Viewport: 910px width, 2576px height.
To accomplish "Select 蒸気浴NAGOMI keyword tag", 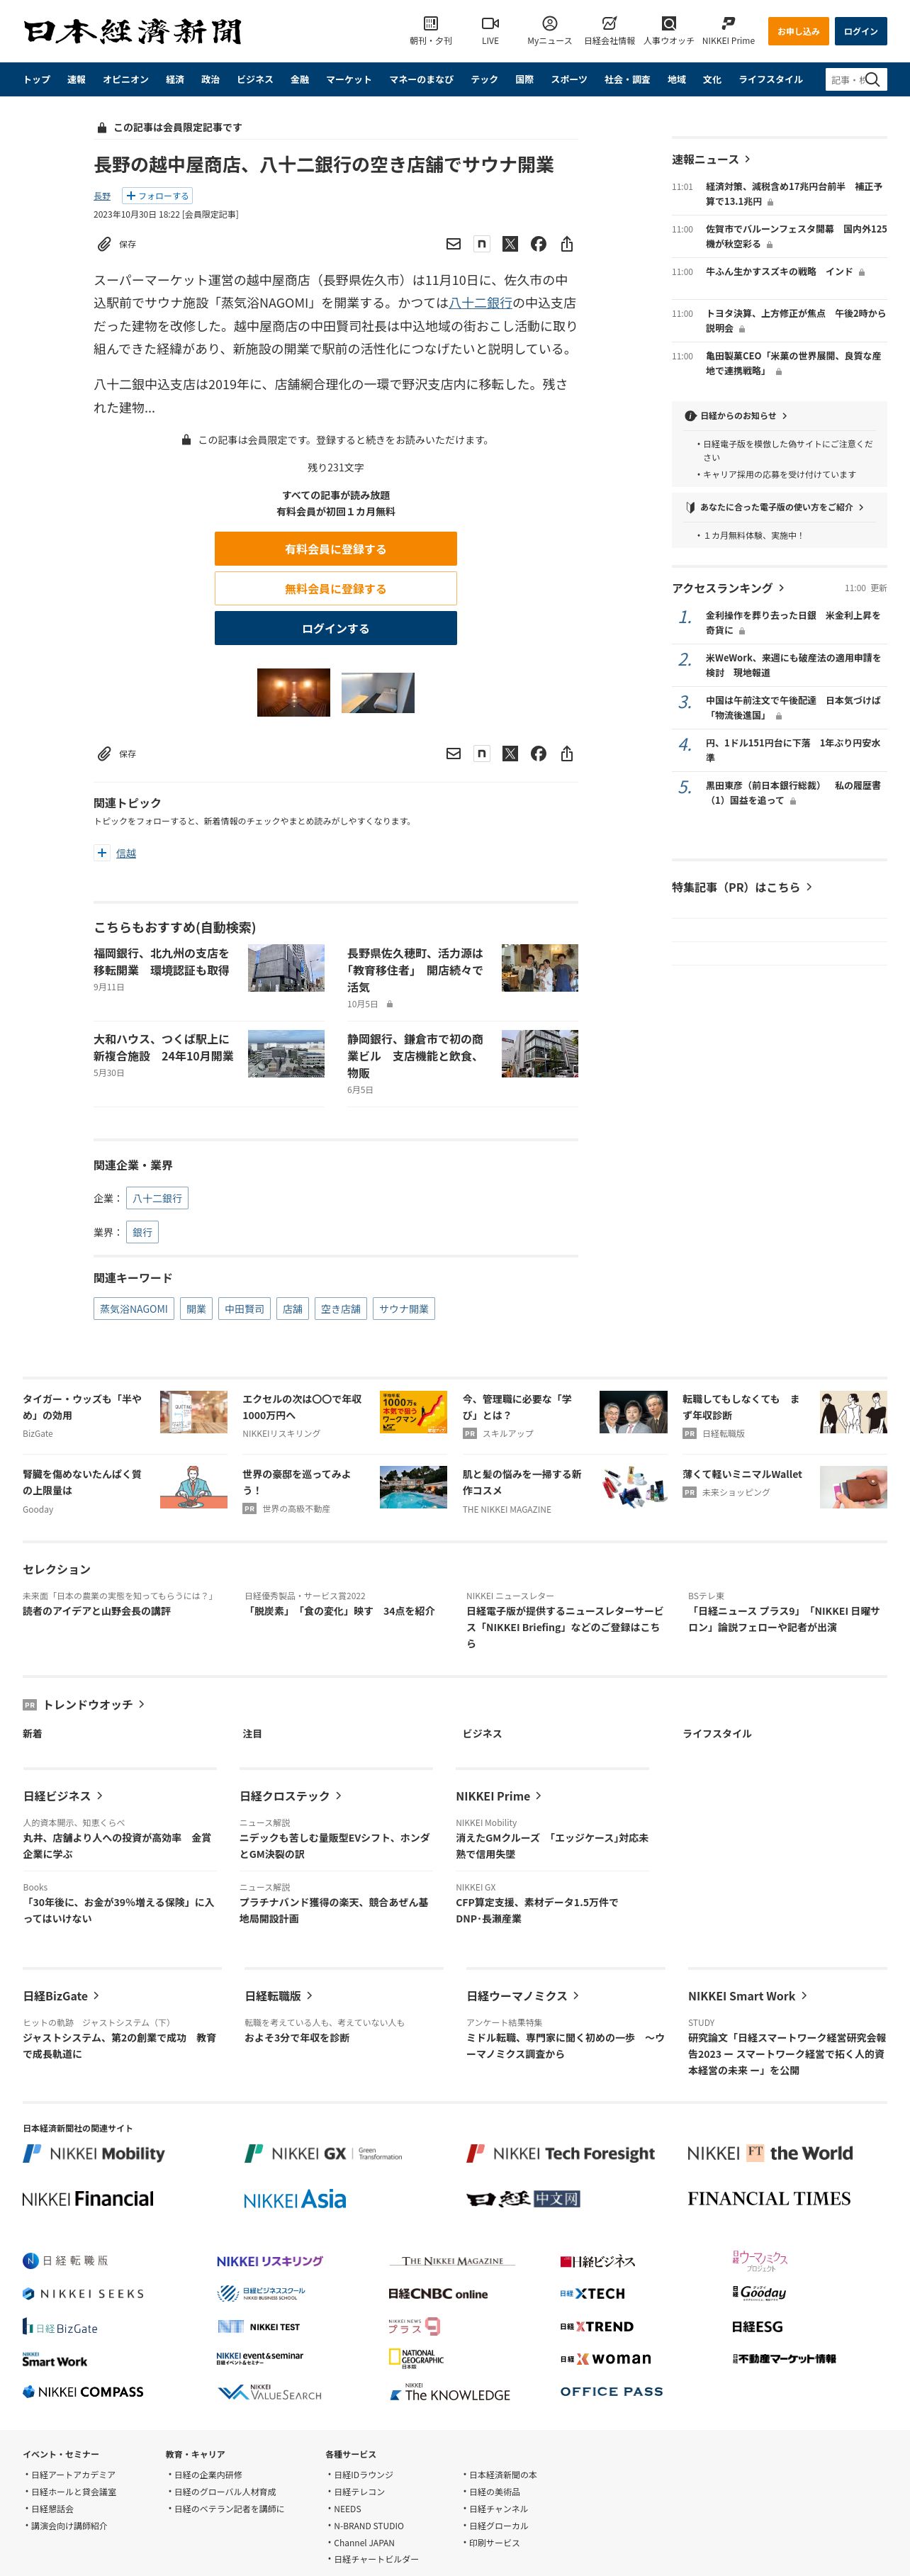I will coord(134,1309).
